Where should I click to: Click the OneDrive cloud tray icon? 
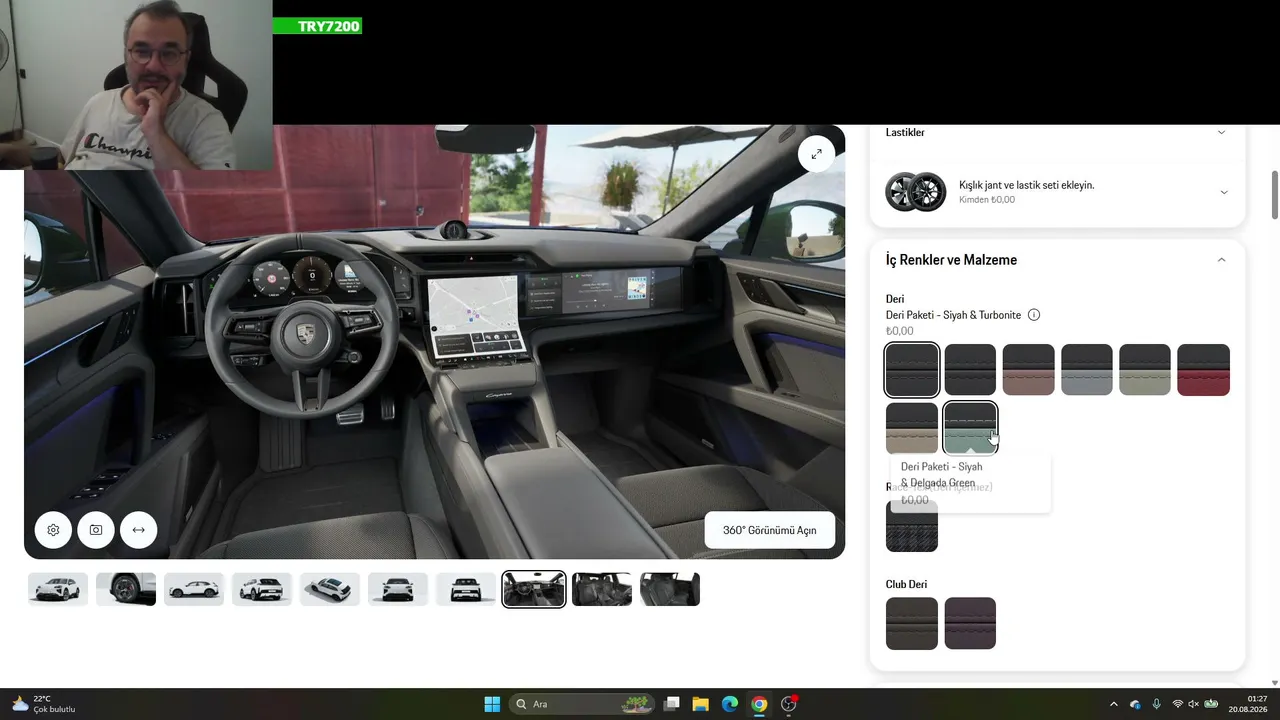tap(1135, 704)
